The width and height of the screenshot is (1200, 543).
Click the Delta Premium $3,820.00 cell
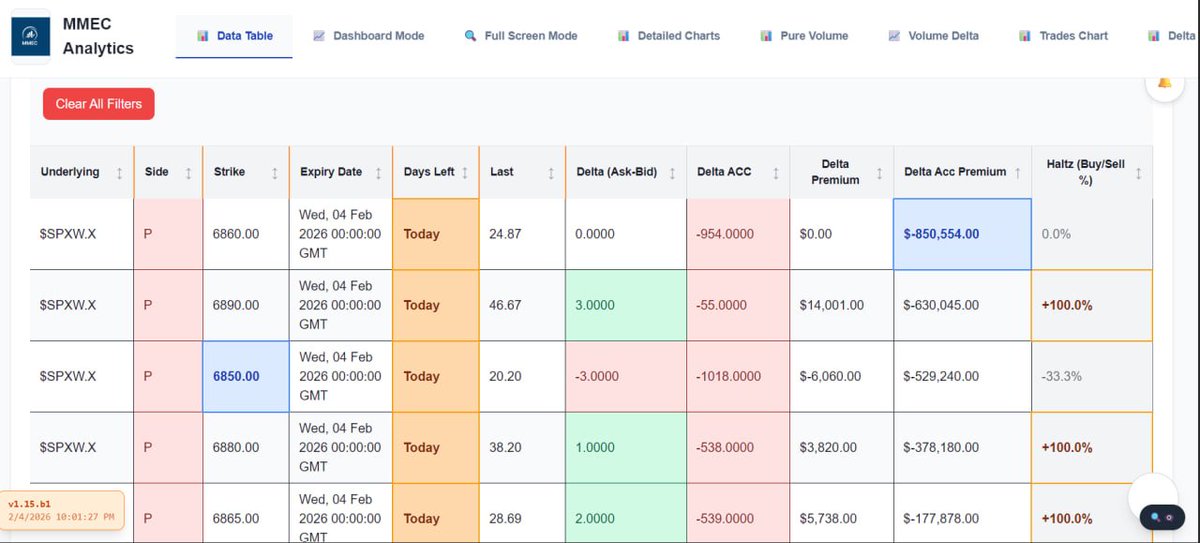(841, 447)
